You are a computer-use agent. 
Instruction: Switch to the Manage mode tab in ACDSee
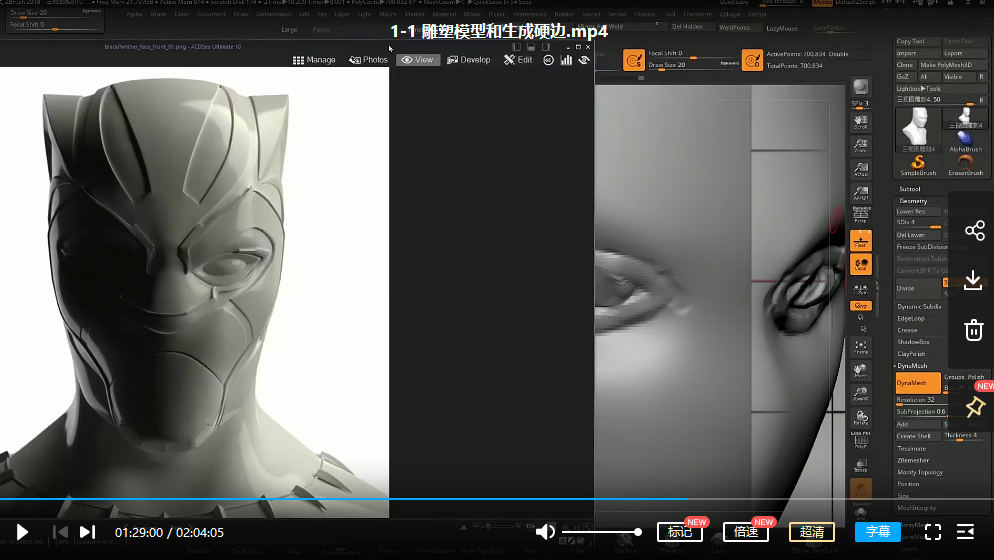[314, 60]
